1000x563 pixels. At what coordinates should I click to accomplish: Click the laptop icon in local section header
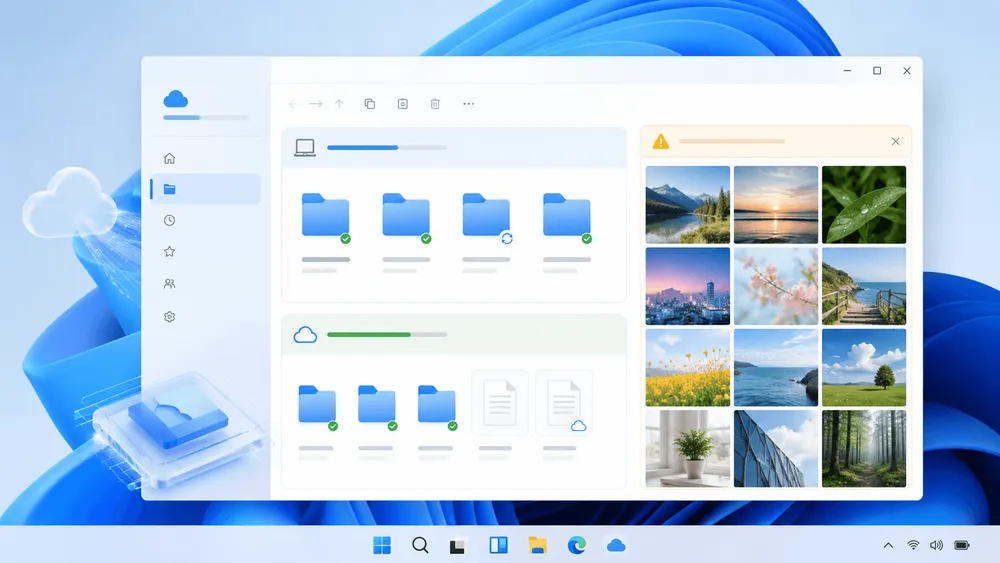(x=305, y=148)
